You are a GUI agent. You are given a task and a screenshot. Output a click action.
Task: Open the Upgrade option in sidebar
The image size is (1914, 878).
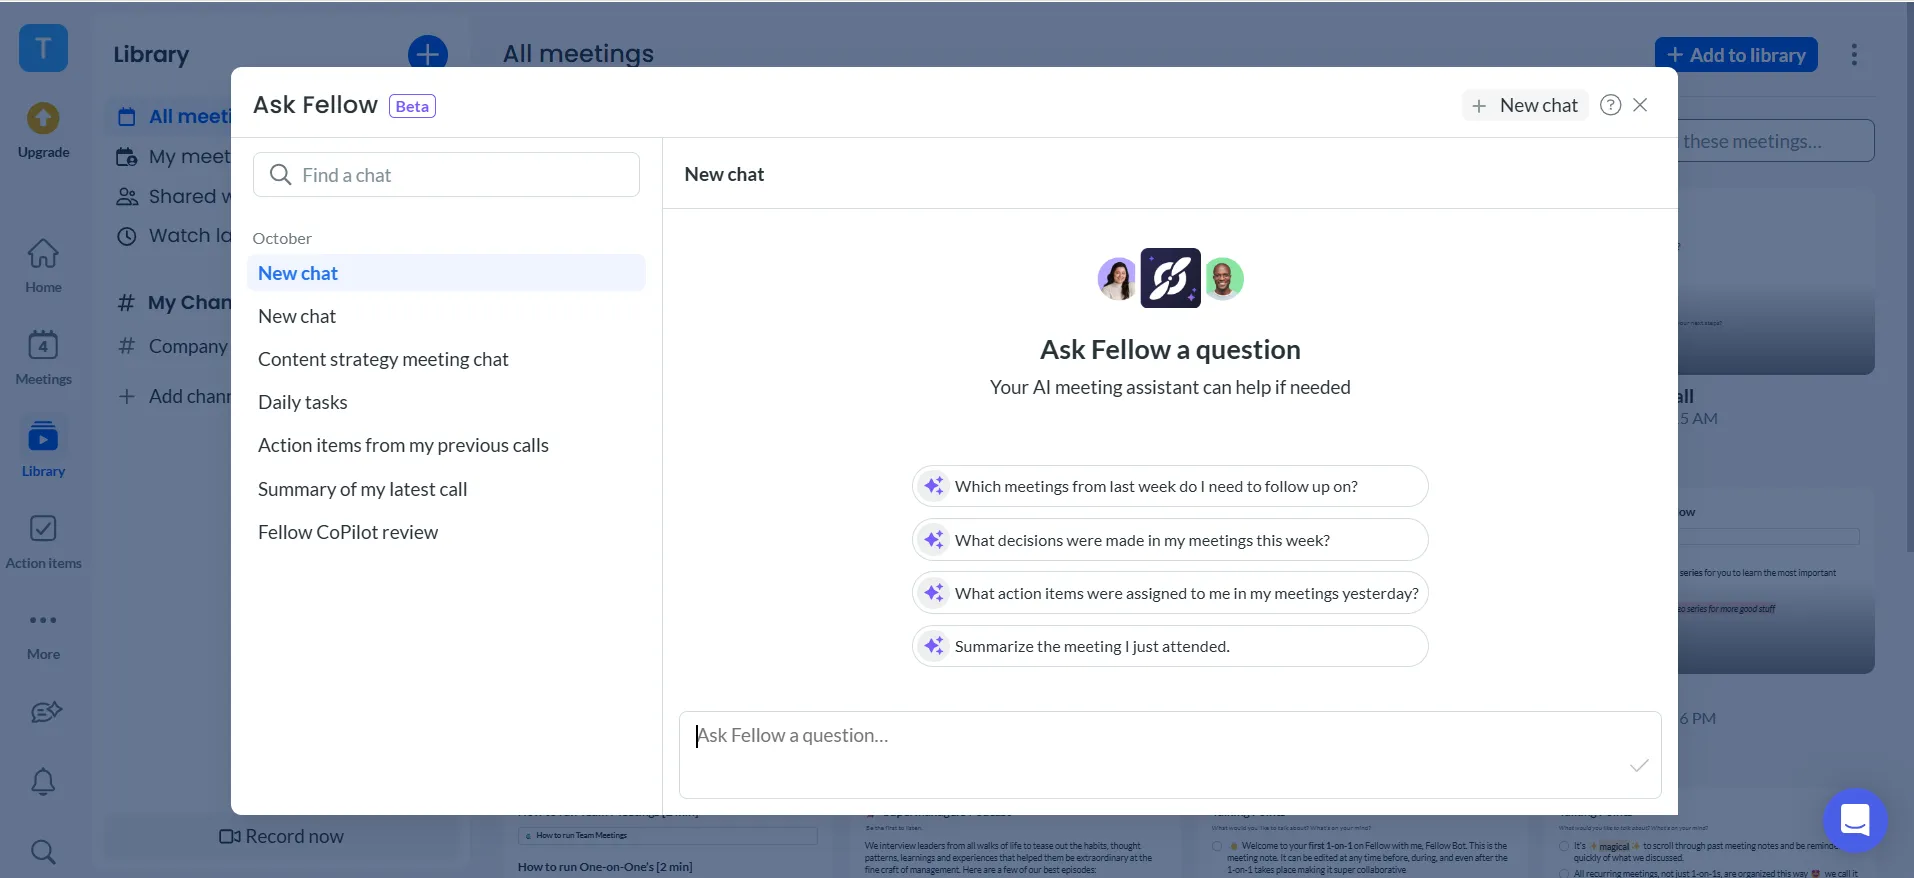[43, 131]
